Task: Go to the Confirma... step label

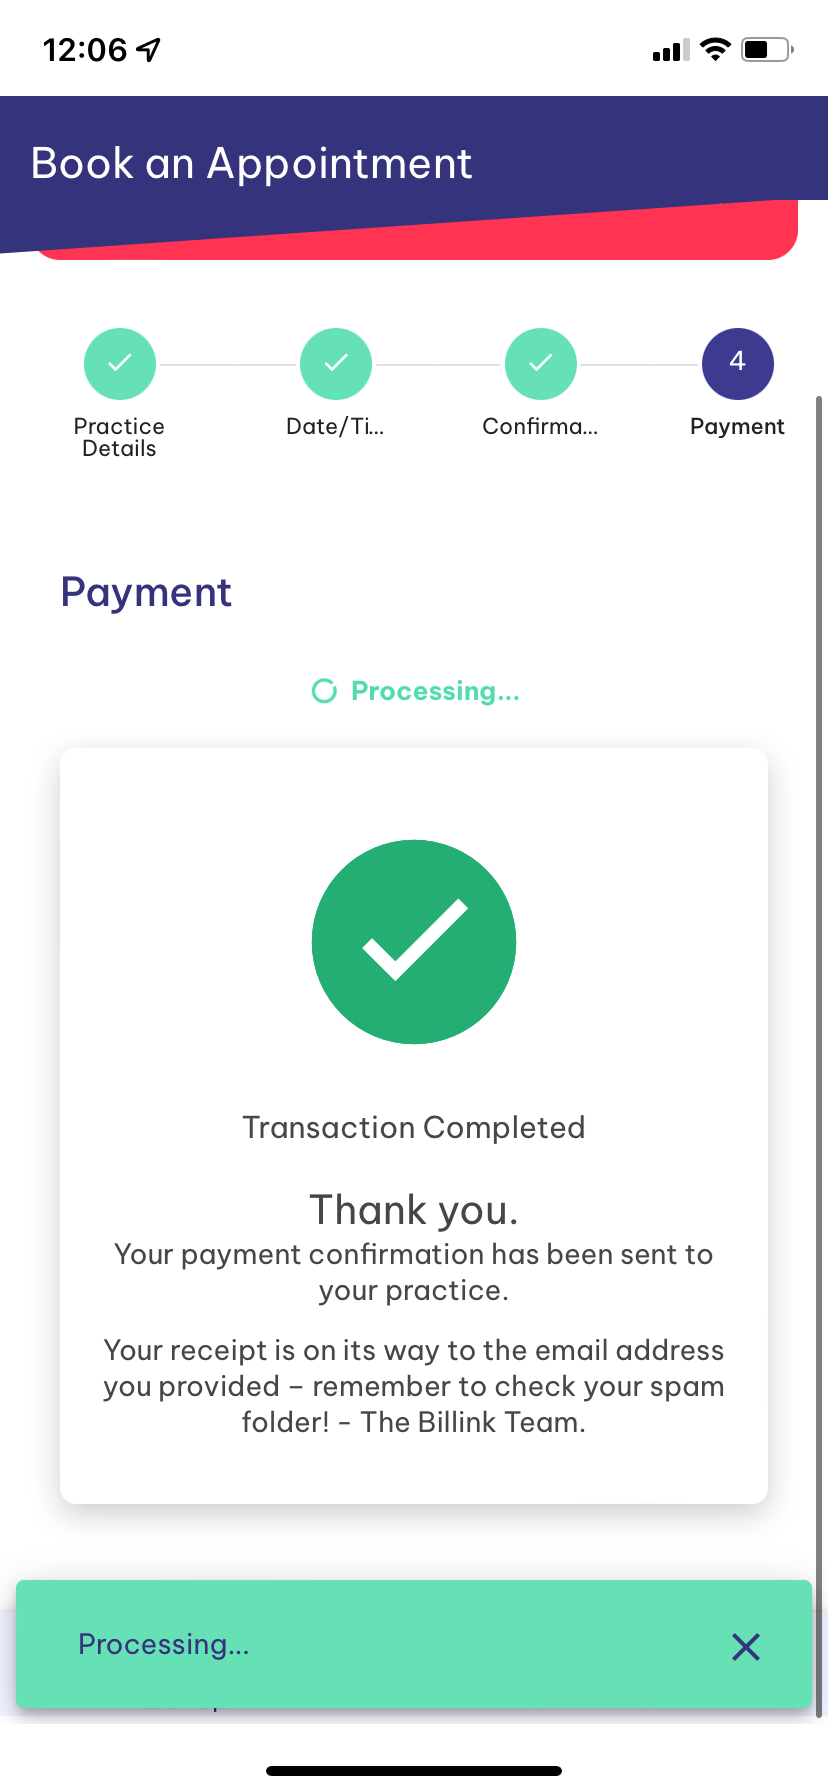Action: tap(540, 427)
